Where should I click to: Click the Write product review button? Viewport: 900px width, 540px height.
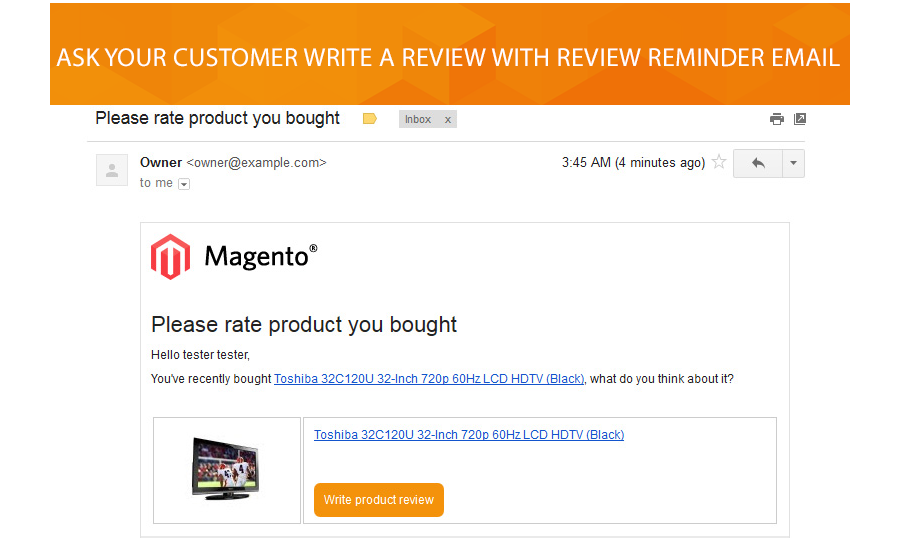379,500
